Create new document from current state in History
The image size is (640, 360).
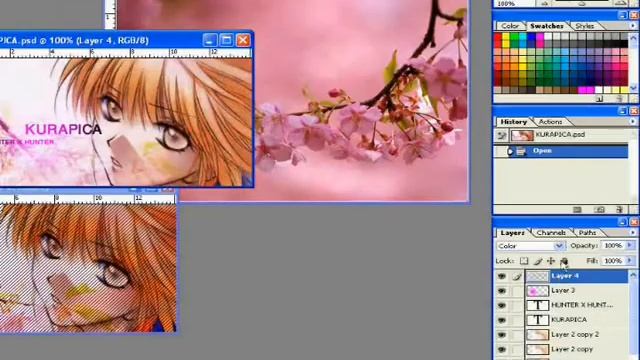click(577, 210)
